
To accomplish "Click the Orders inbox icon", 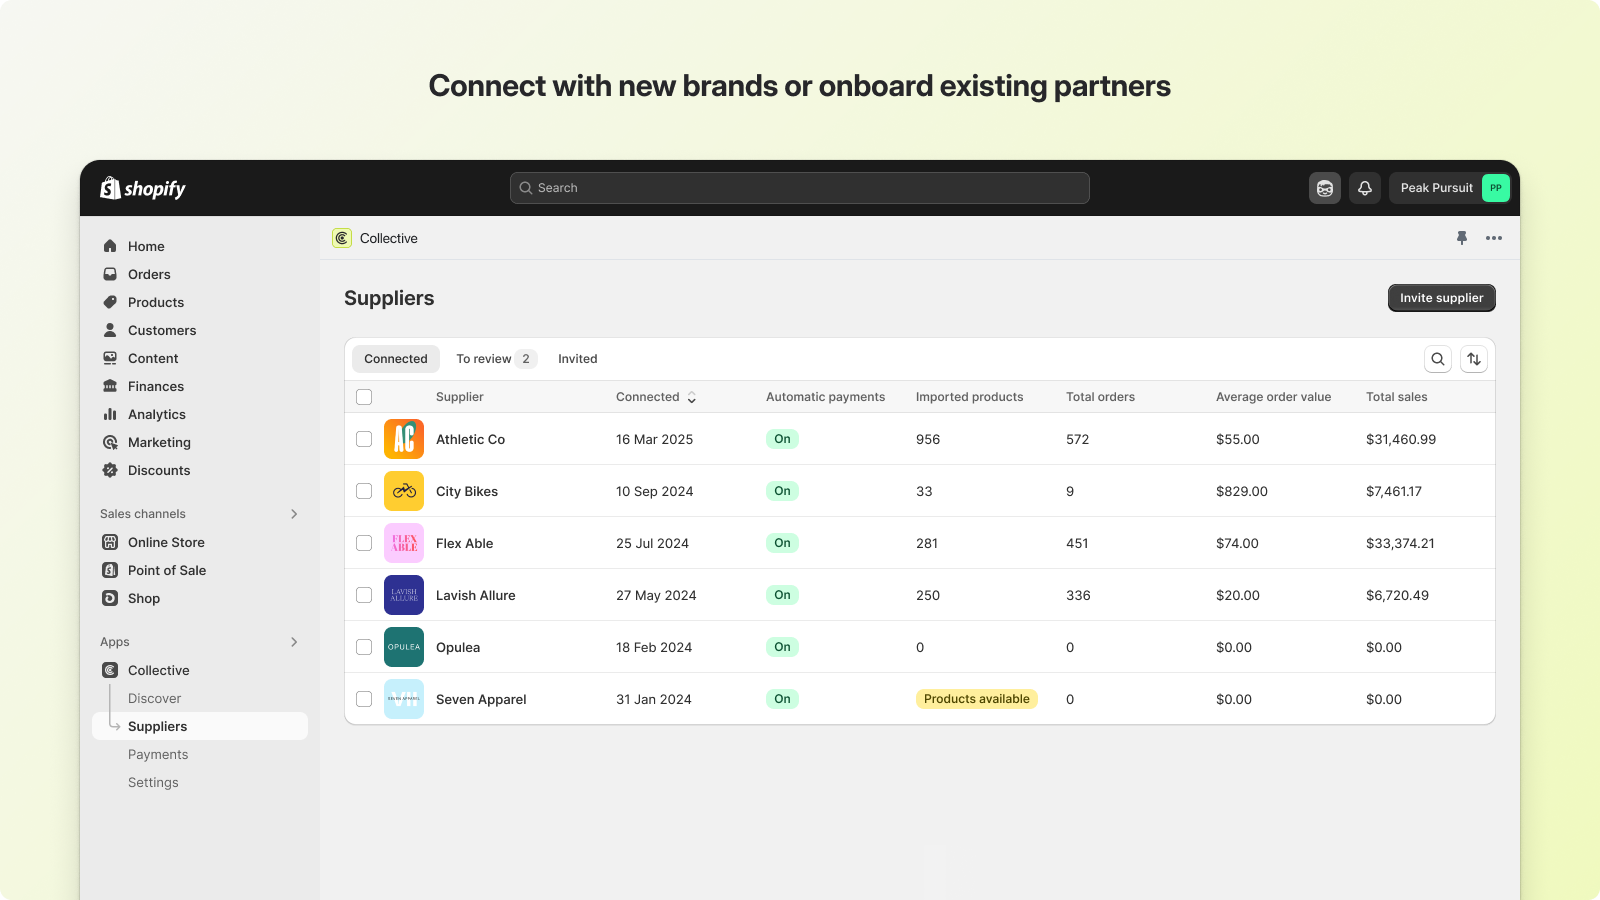I will [x=110, y=274].
